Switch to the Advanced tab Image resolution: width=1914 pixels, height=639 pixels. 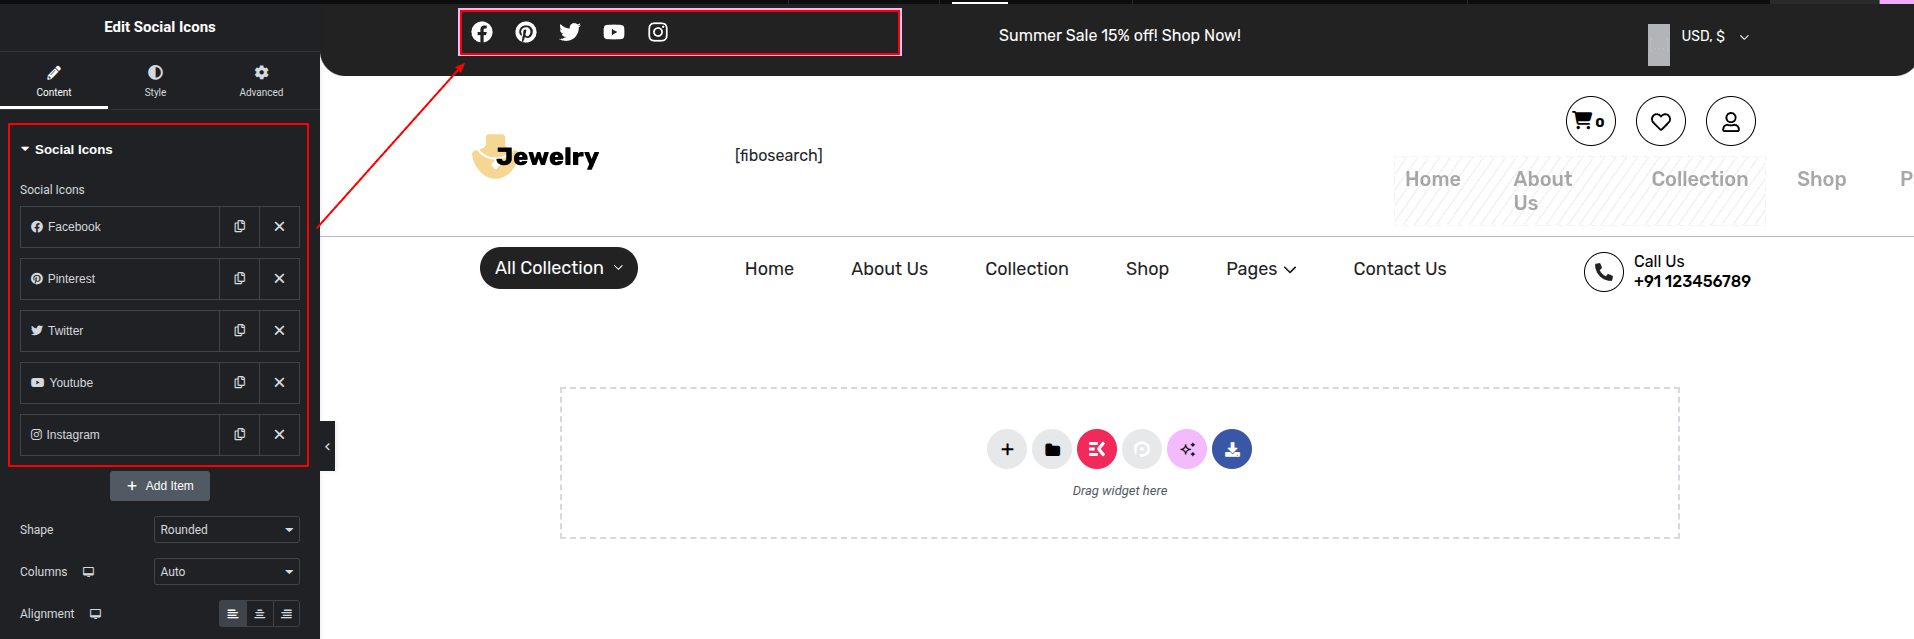click(261, 80)
